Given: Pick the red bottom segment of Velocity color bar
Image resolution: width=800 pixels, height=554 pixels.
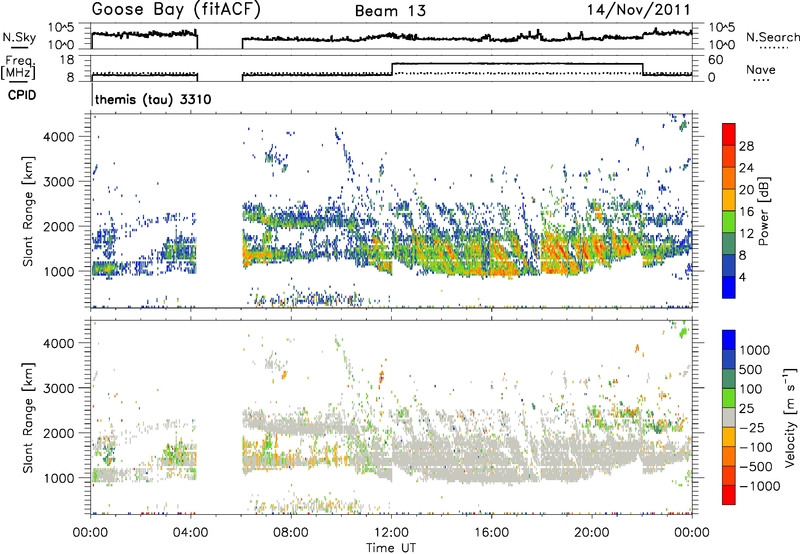Looking at the screenshot, I should pyautogui.click(x=729, y=495).
